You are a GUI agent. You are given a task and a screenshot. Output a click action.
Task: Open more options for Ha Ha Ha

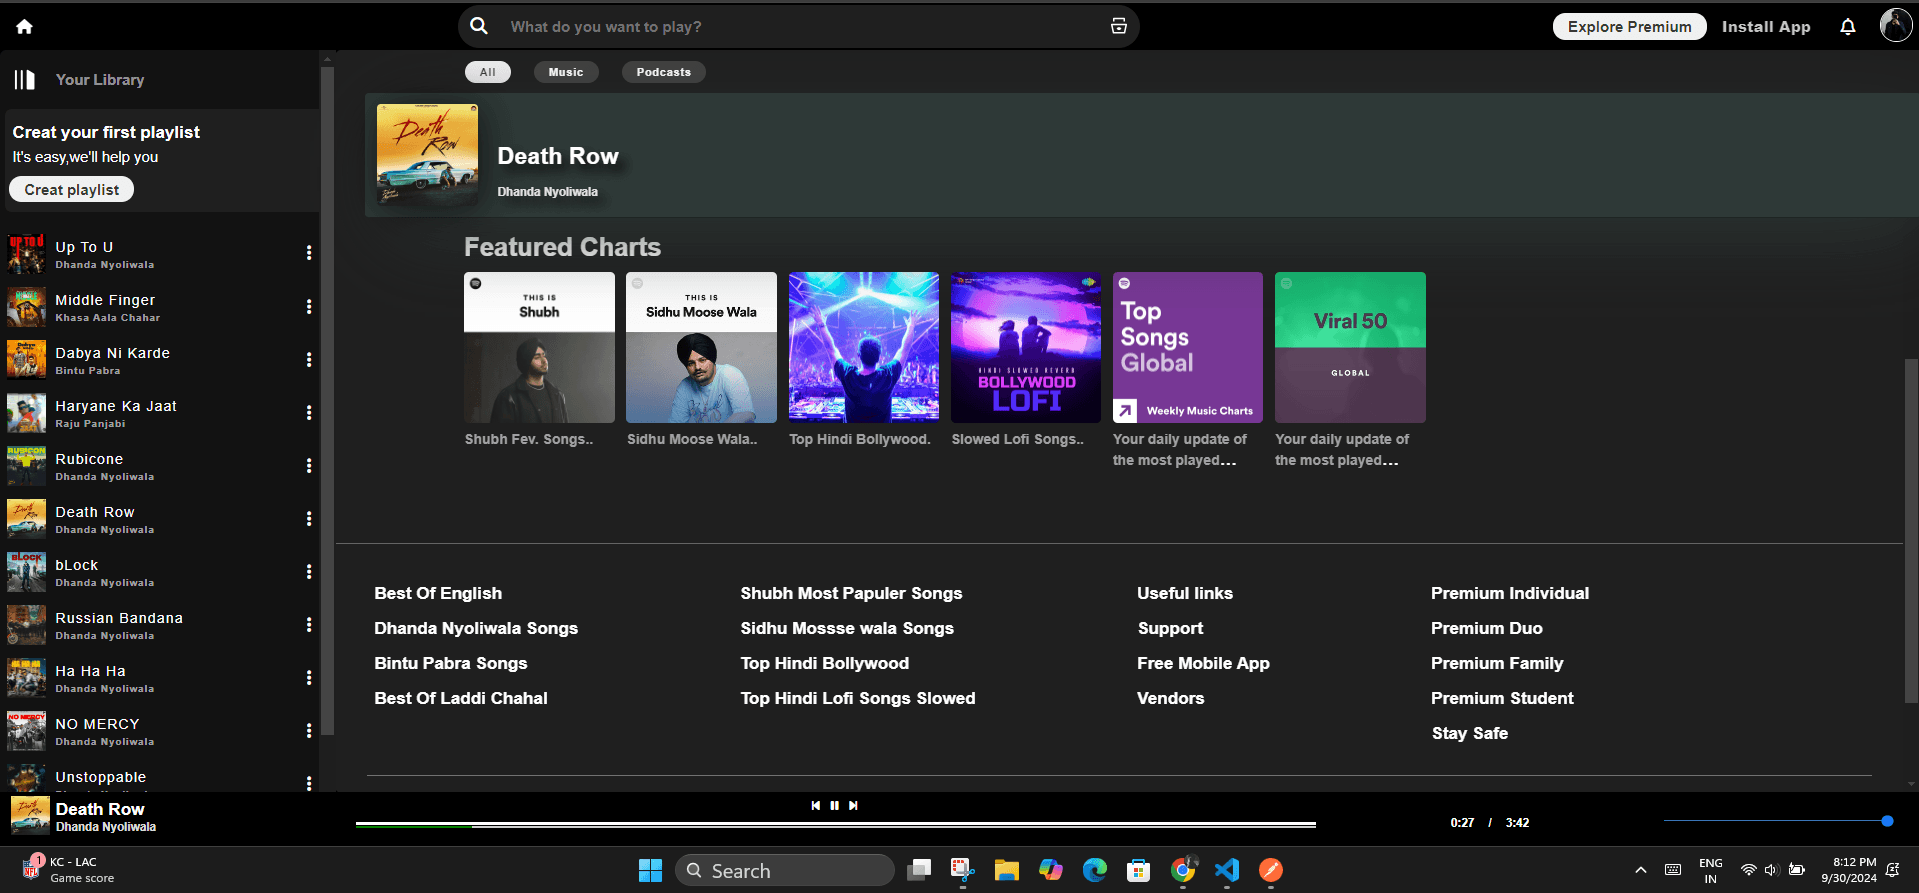tap(309, 677)
